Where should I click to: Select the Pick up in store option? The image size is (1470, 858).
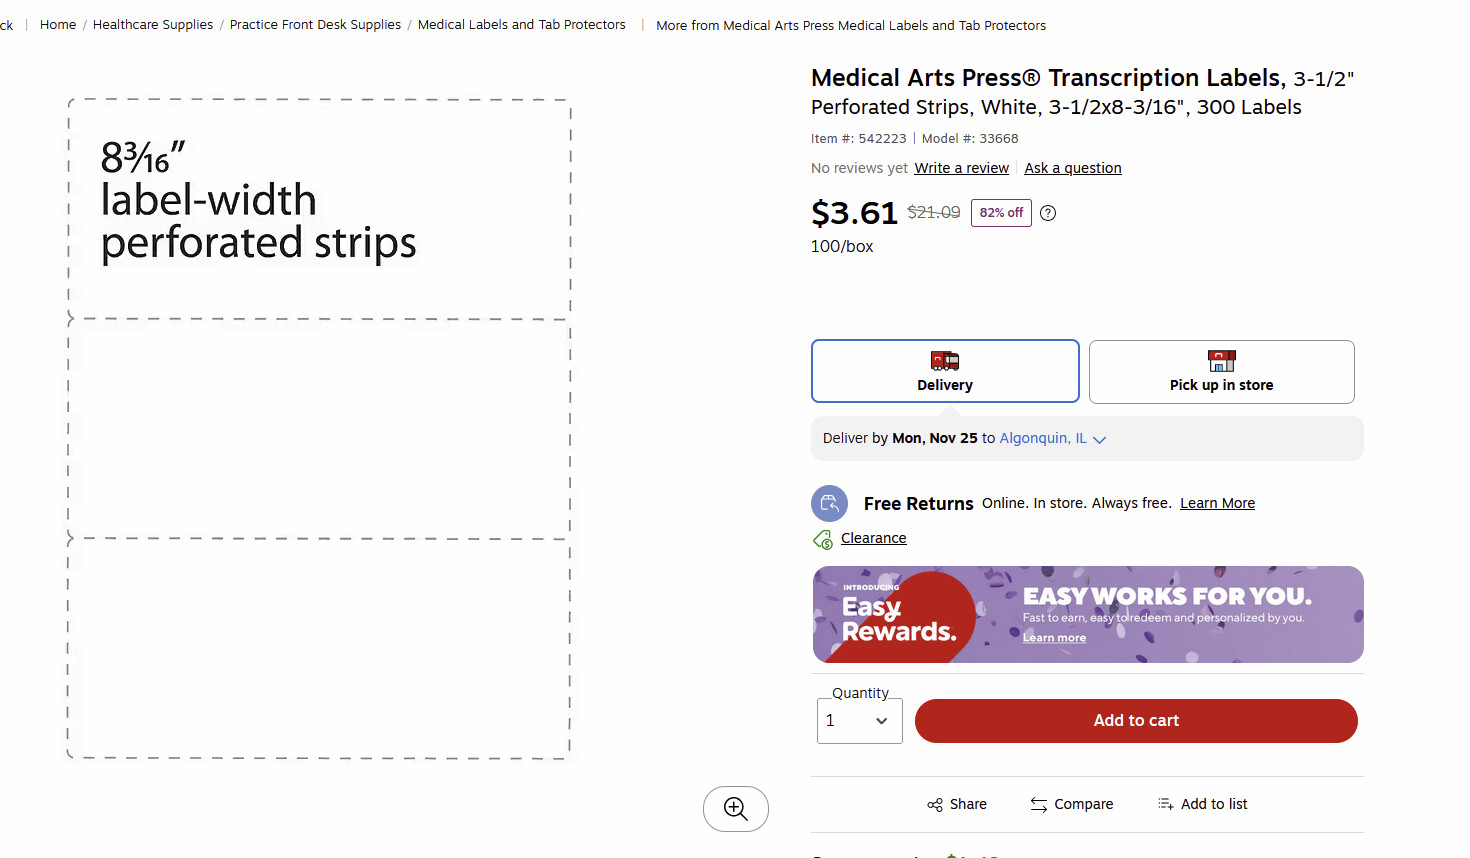tap(1221, 372)
